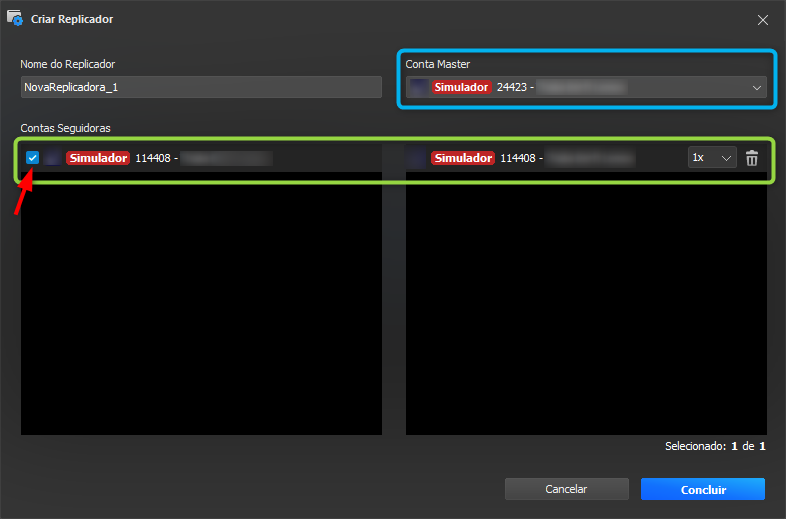
Task: Click the Criar Replicador window icon
Action: pyautogui.click(x=15, y=19)
